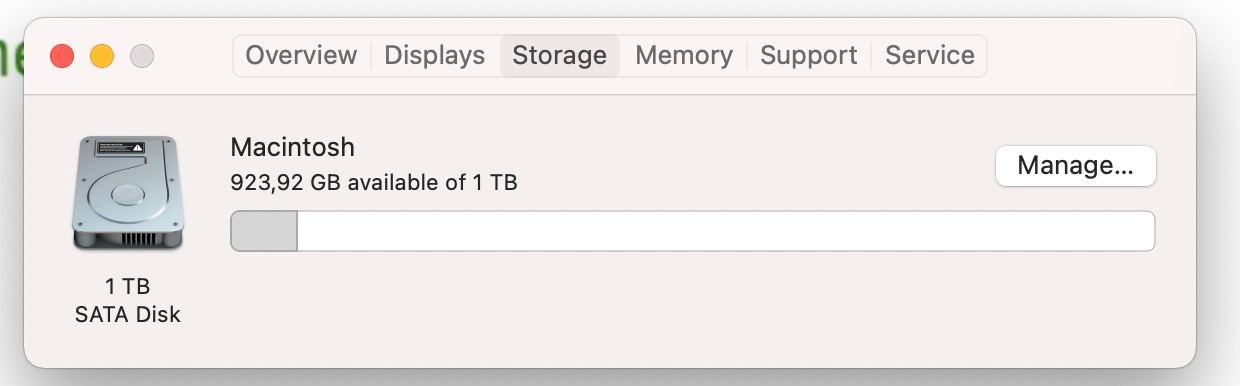Click the warning label on the disk icon
Viewport: 1240px width, 386px height.
coord(120,148)
